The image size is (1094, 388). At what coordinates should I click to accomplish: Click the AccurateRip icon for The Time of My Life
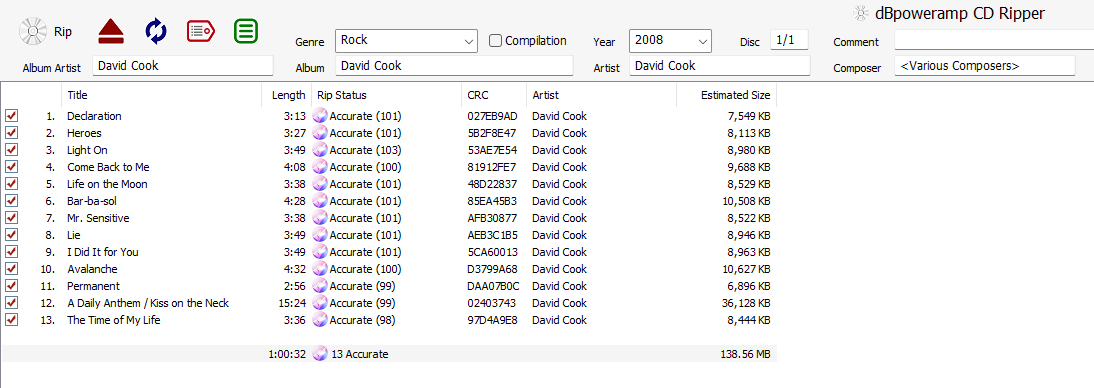tap(320, 320)
